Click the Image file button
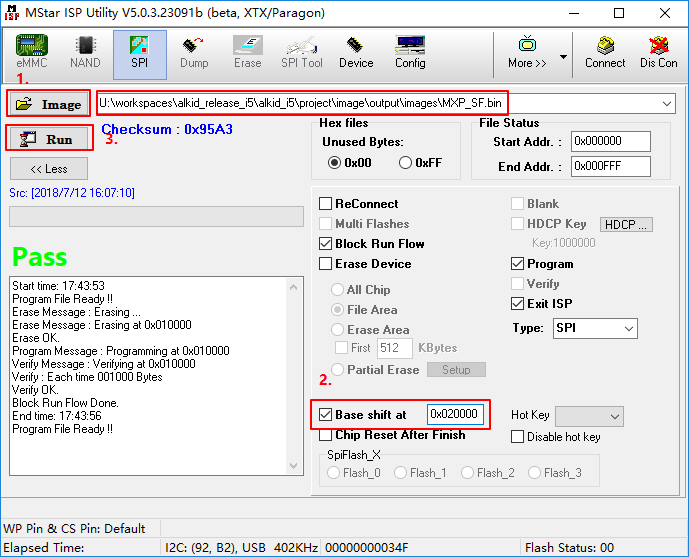 49,104
